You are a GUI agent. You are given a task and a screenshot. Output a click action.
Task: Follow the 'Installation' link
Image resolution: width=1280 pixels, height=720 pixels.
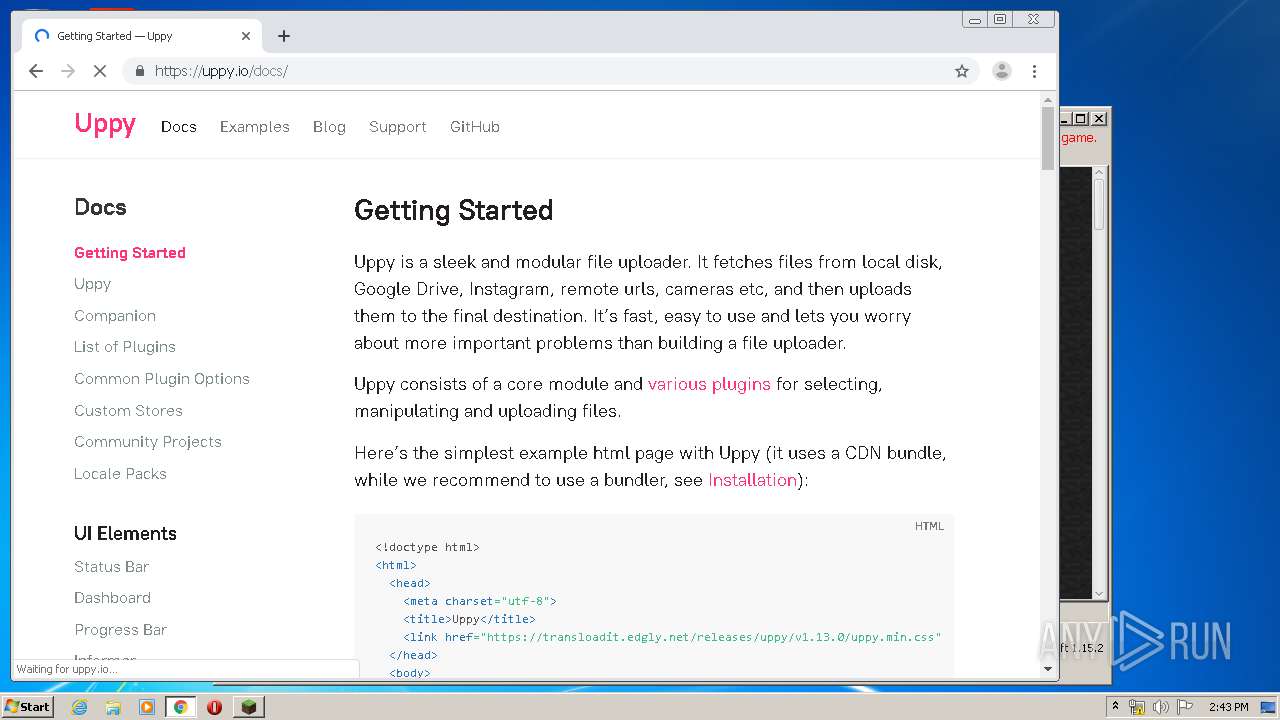(x=752, y=480)
